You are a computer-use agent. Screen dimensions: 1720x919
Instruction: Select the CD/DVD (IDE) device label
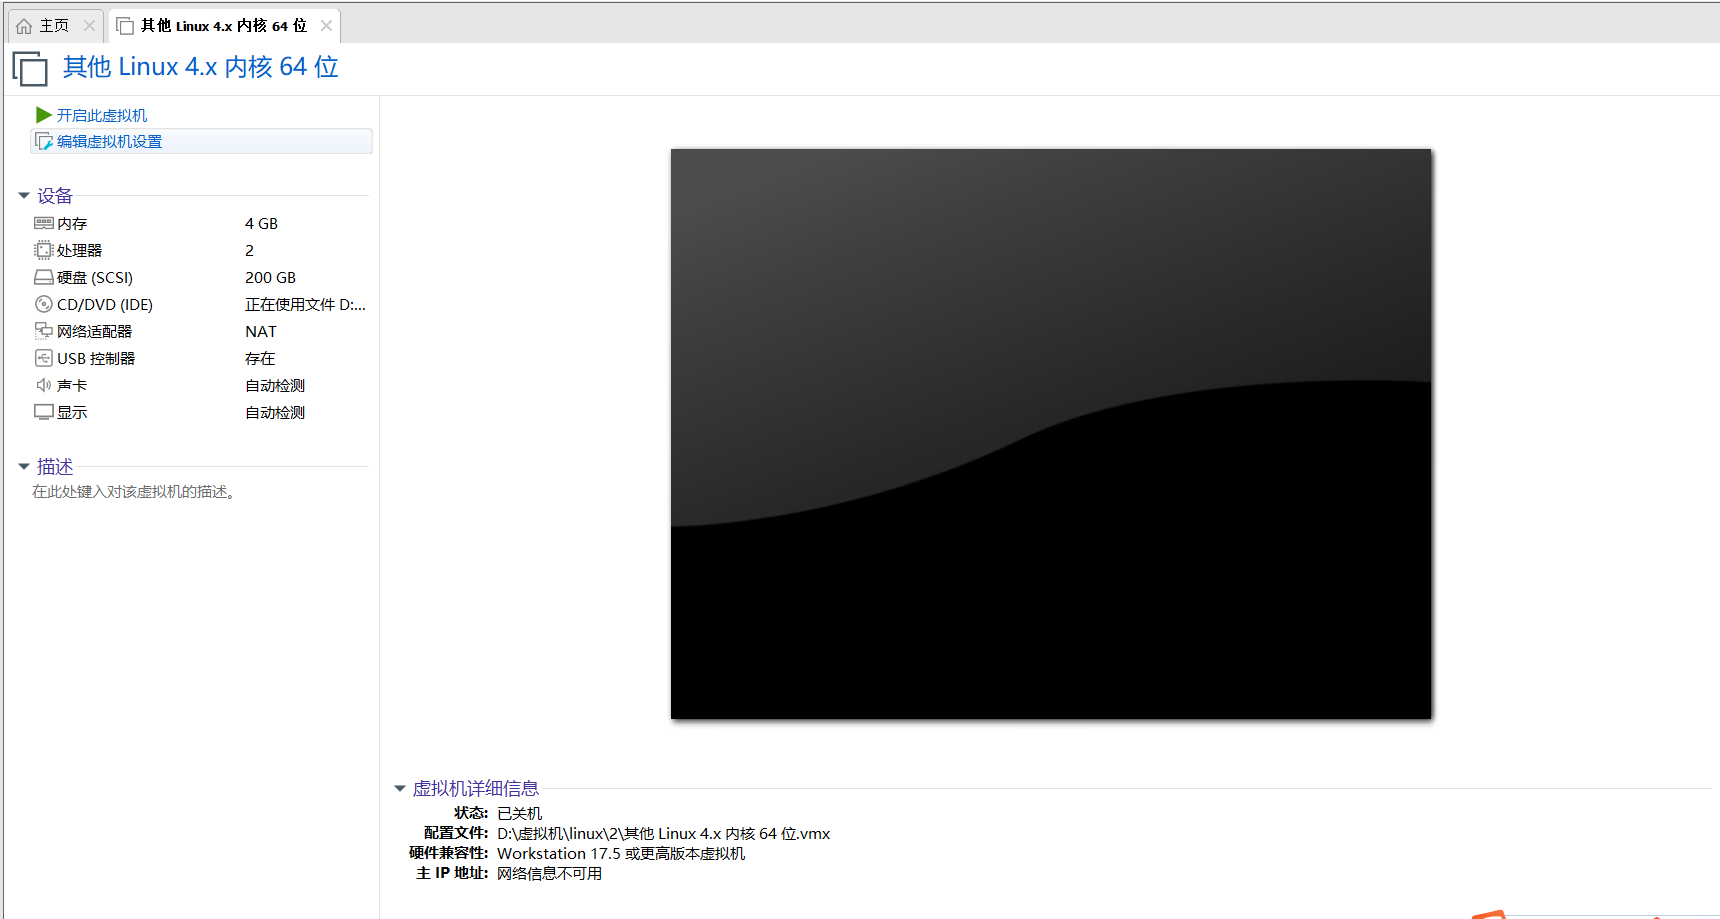coord(105,305)
